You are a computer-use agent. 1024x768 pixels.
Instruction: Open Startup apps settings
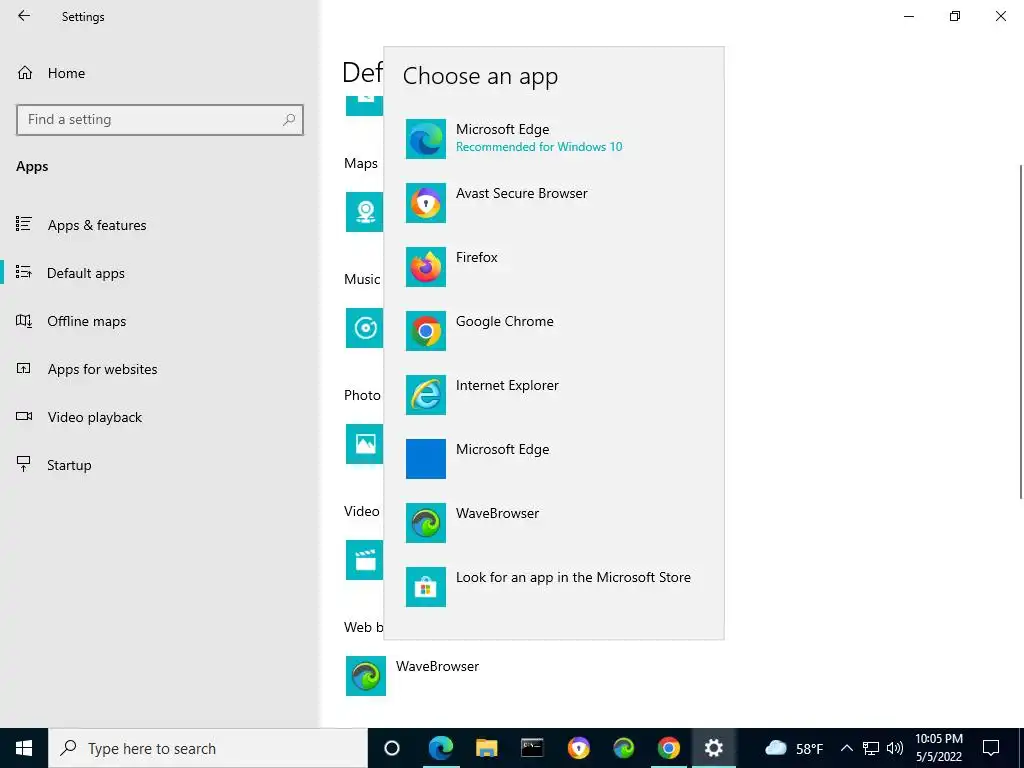(53, 465)
